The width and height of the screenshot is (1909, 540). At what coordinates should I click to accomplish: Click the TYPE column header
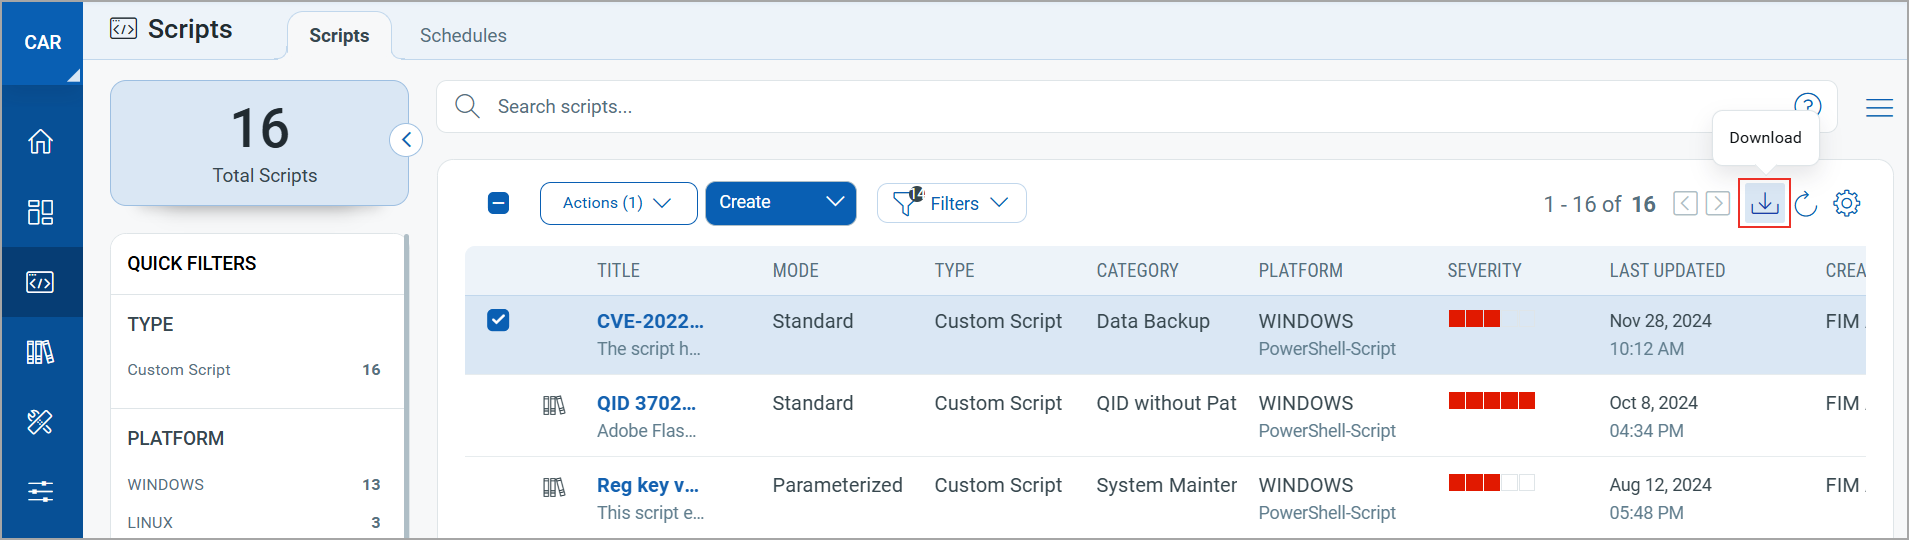pos(954,271)
